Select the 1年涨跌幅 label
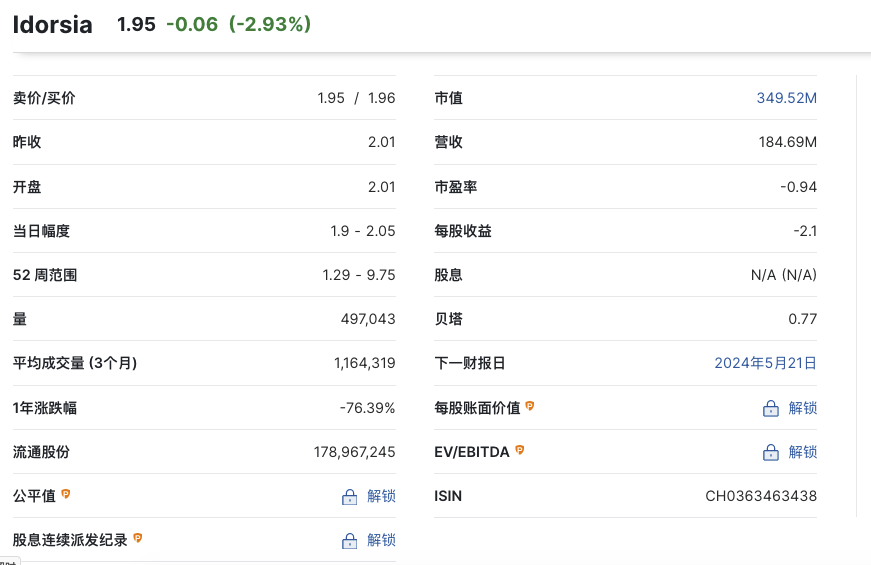The height and width of the screenshot is (565, 871). point(45,408)
